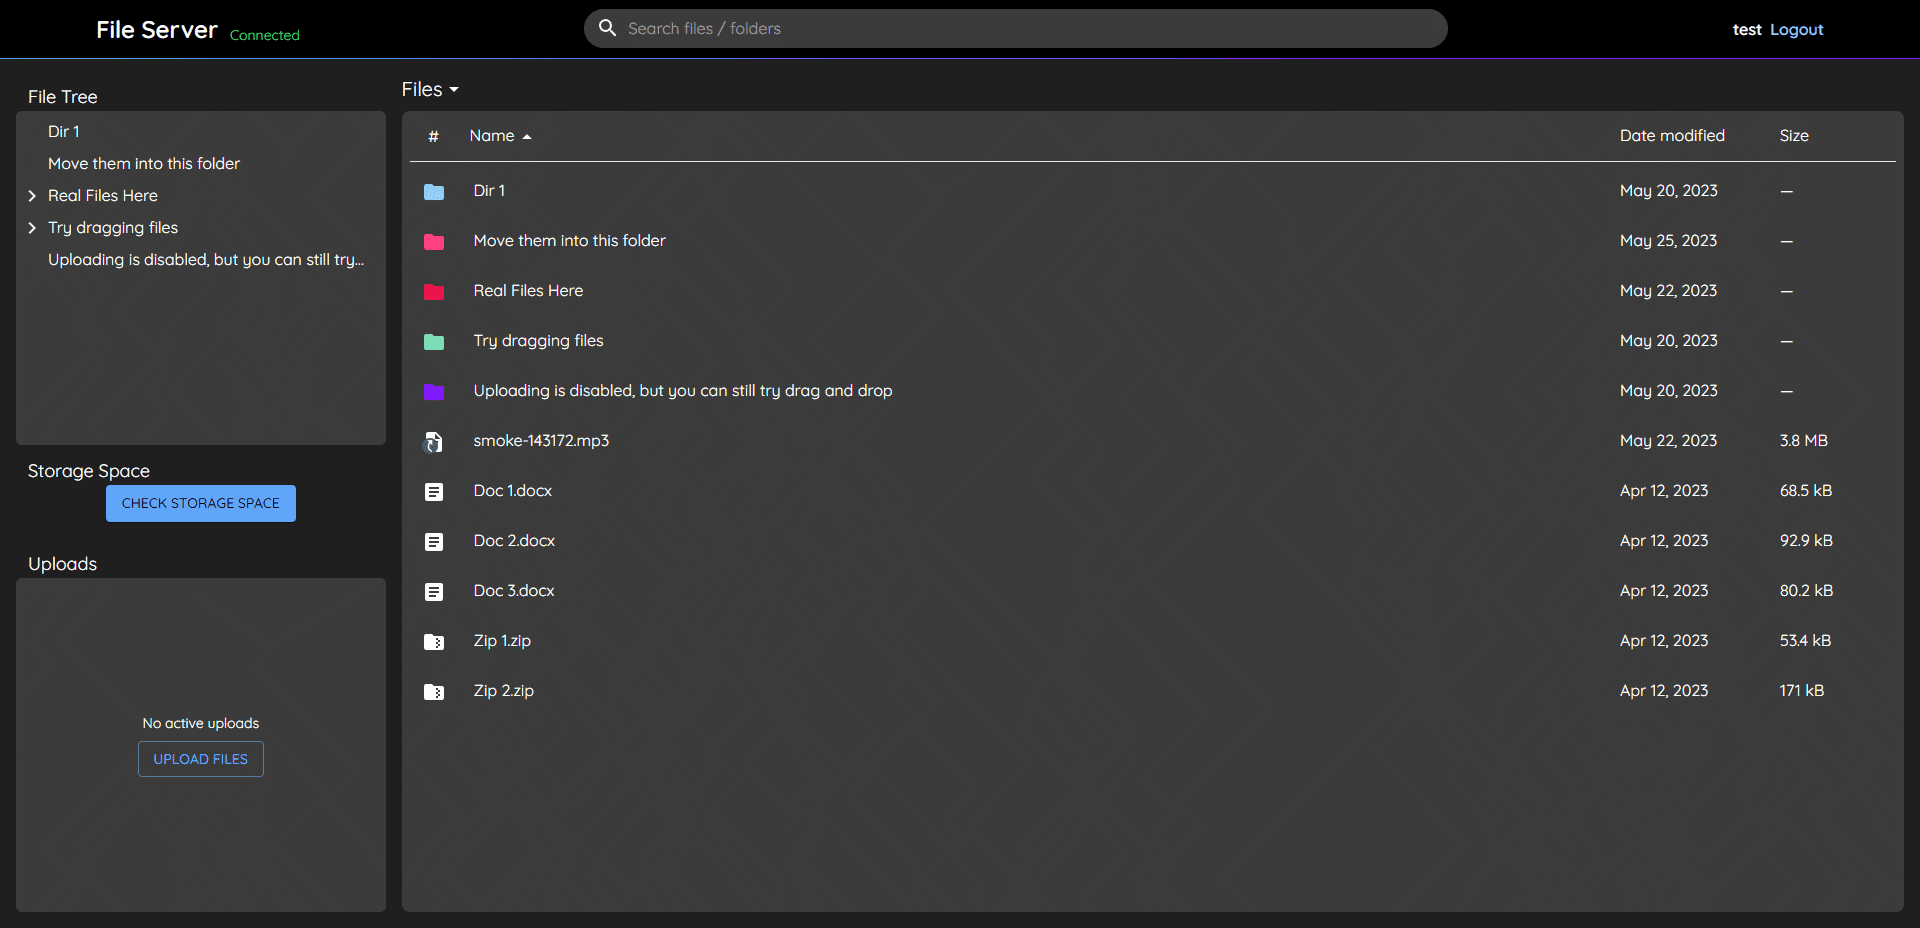The height and width of the screenshot is (928, 1920).
Task: Expand the Real Files Here tree node
Action: (x=31, y=196)
